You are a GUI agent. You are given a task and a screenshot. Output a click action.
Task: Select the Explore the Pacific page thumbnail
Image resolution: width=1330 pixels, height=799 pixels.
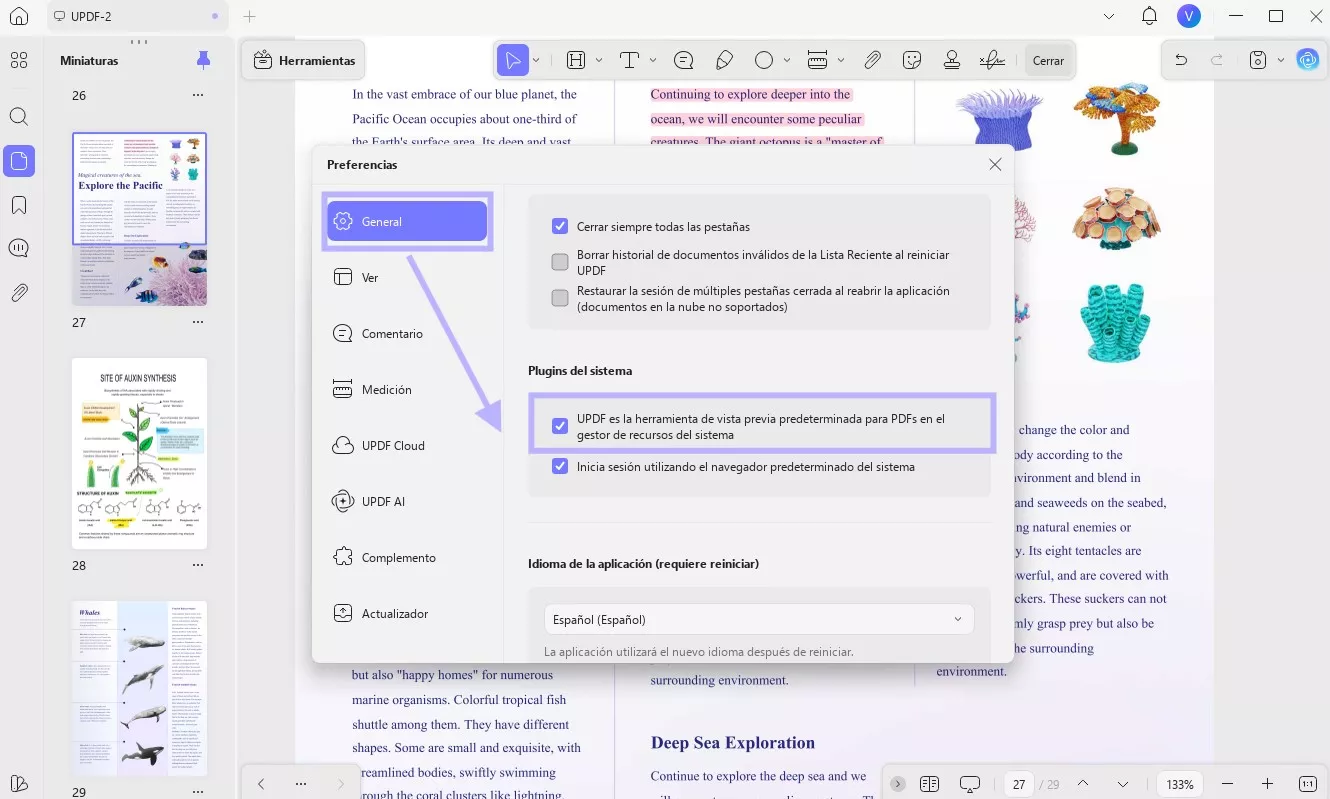(x=139, y=219)
